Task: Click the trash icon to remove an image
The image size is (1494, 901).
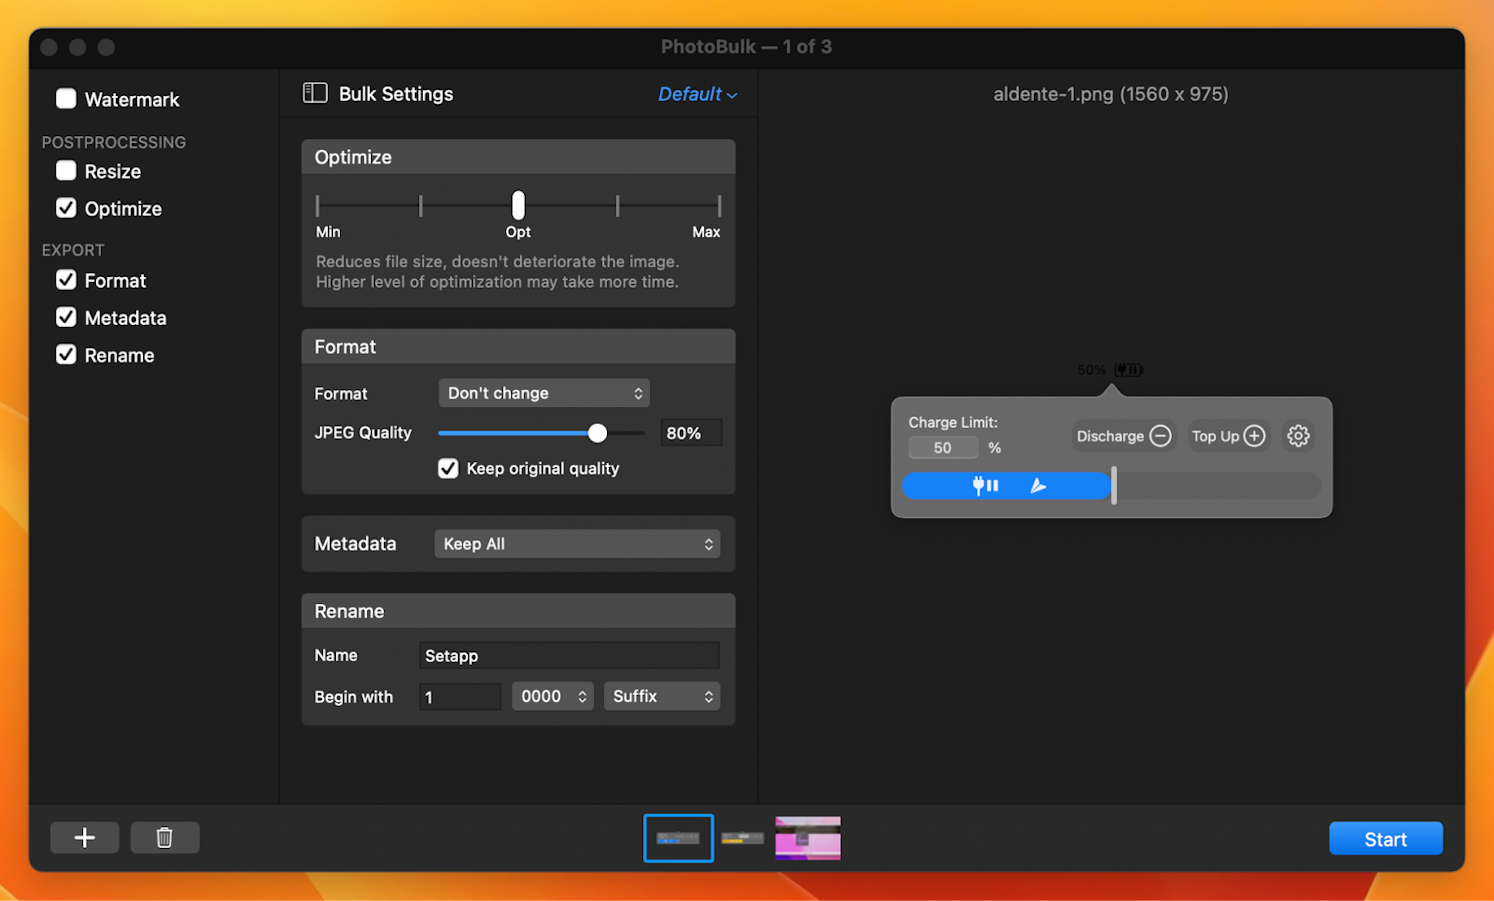Action: 164,837
